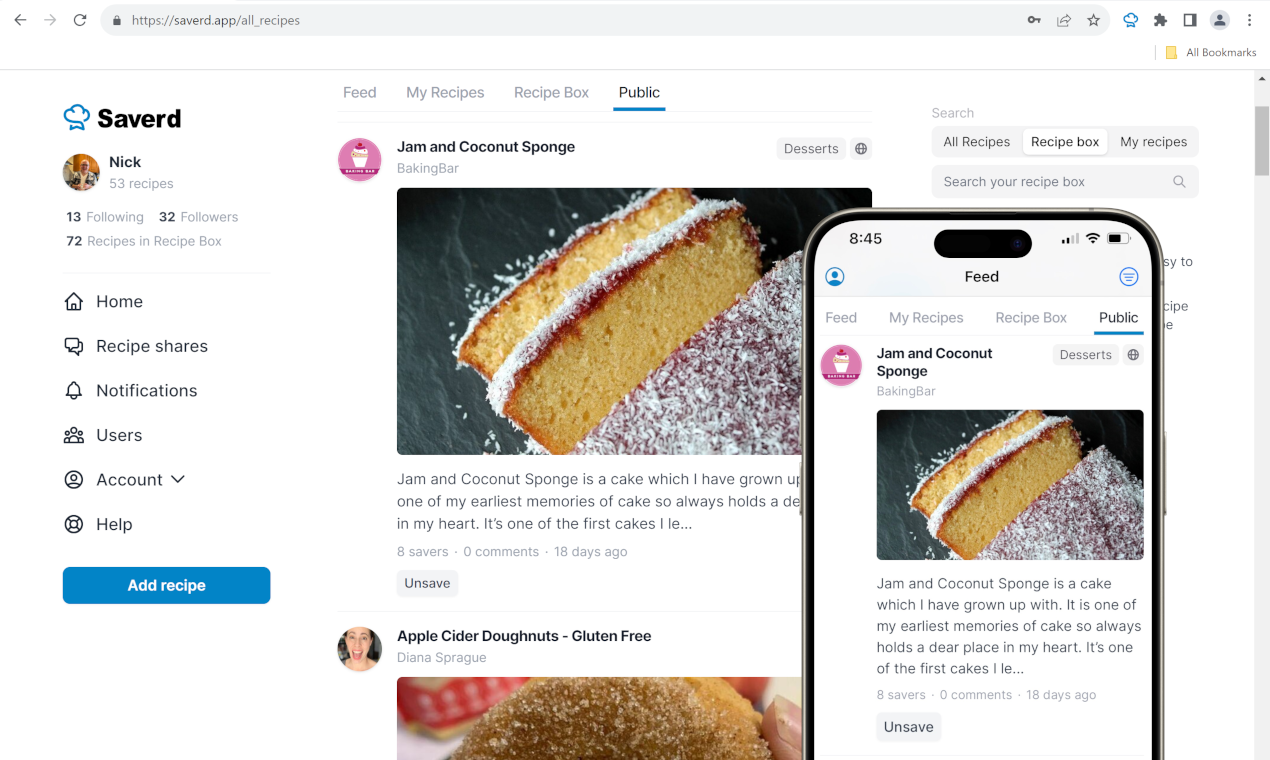Click the padlock icon in the address bar
This screenshot has height=760, width=1270.
[117, 20]
